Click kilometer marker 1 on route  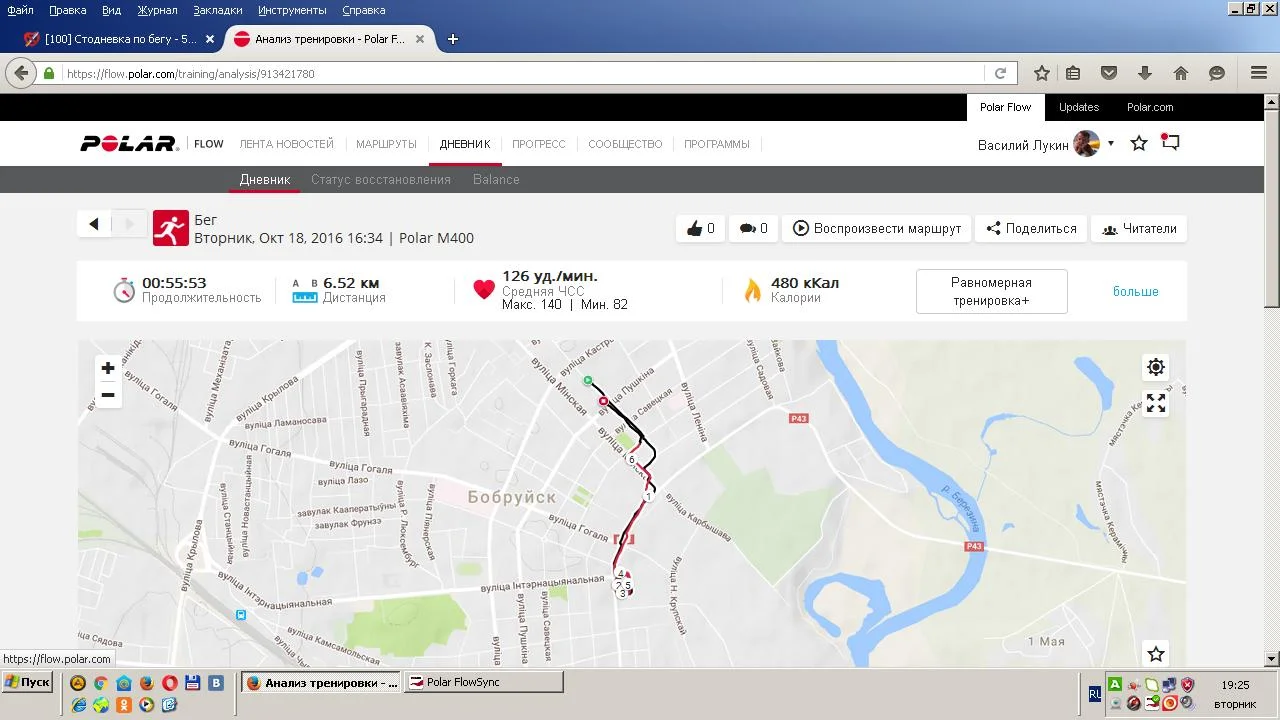point(648,497)
